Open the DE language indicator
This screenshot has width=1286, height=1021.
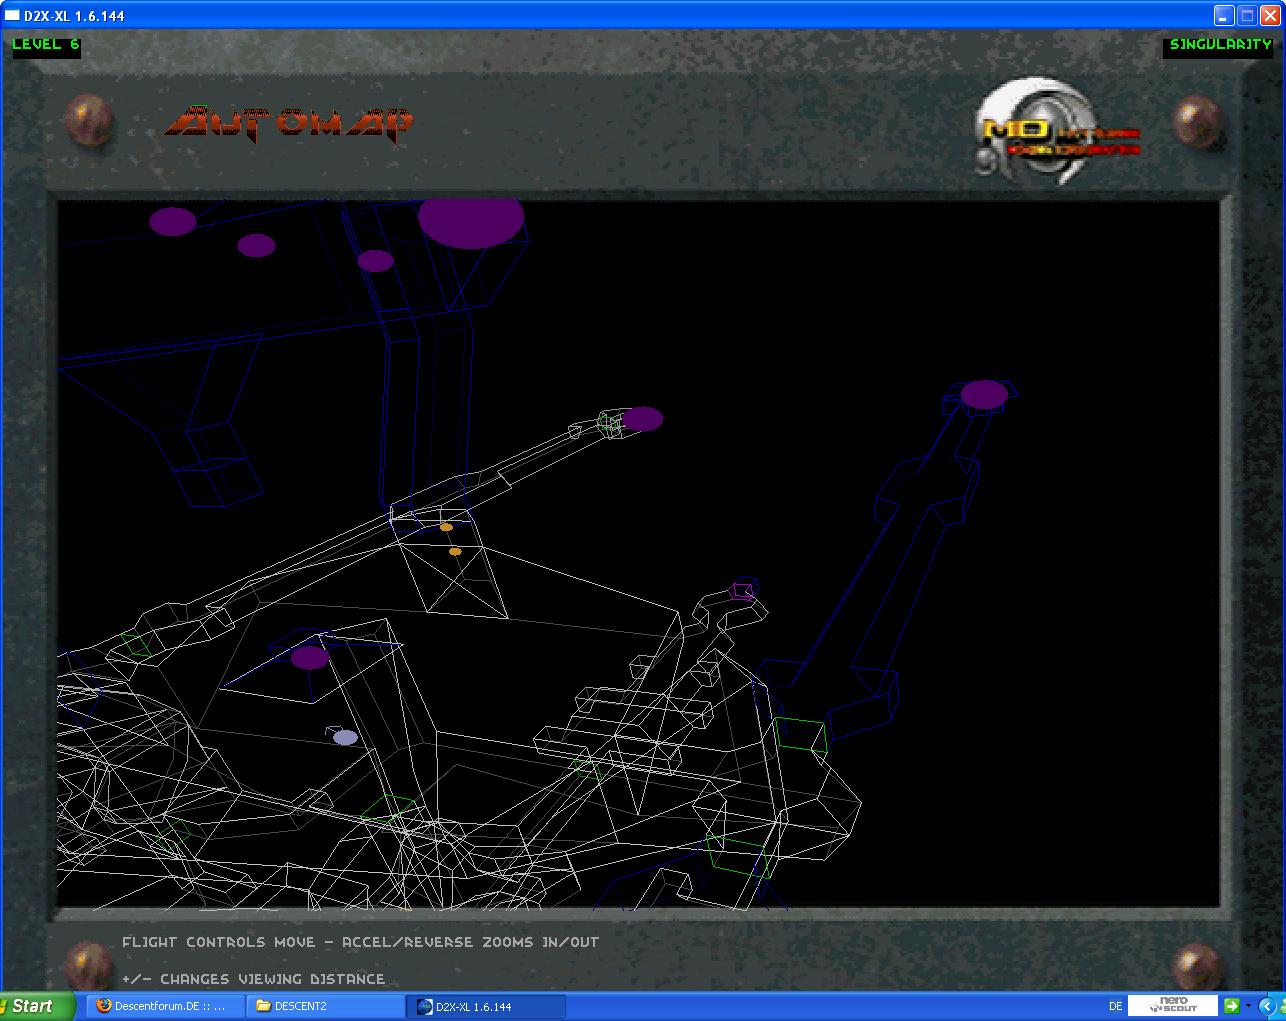pyautogui.click(x=1115, y=1006)
